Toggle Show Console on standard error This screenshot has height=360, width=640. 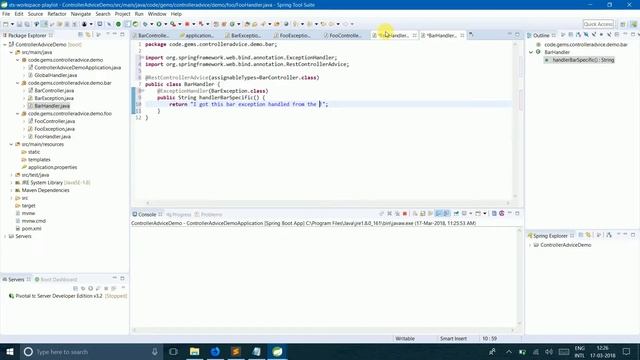(x=446, y=213)
